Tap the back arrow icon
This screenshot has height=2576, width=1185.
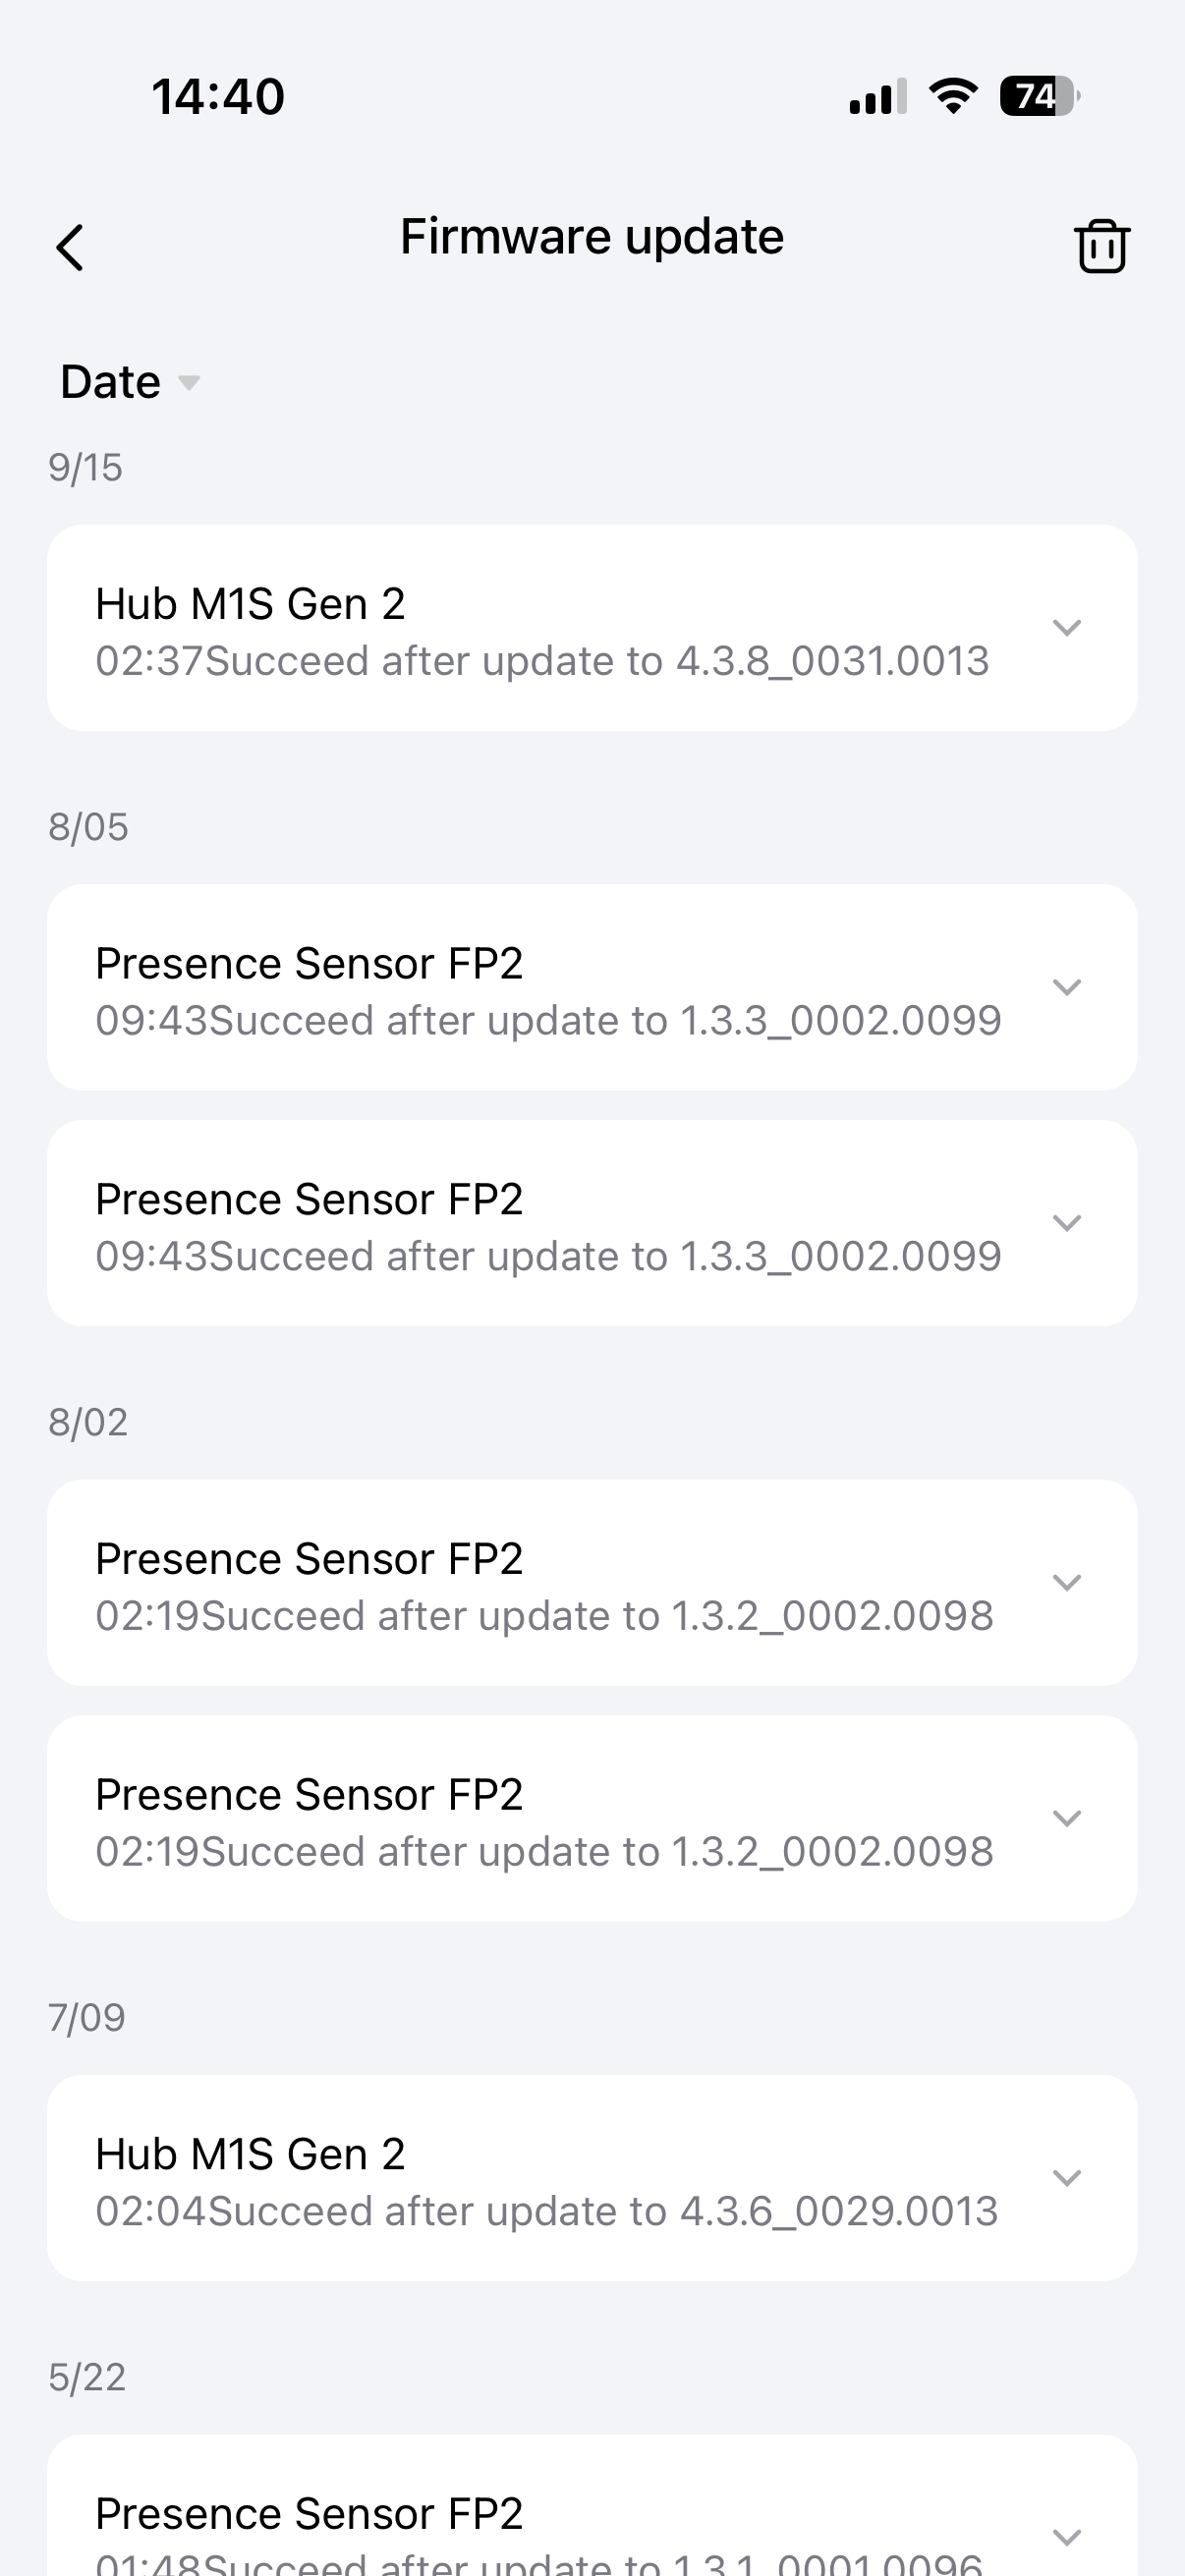[70, 247]
